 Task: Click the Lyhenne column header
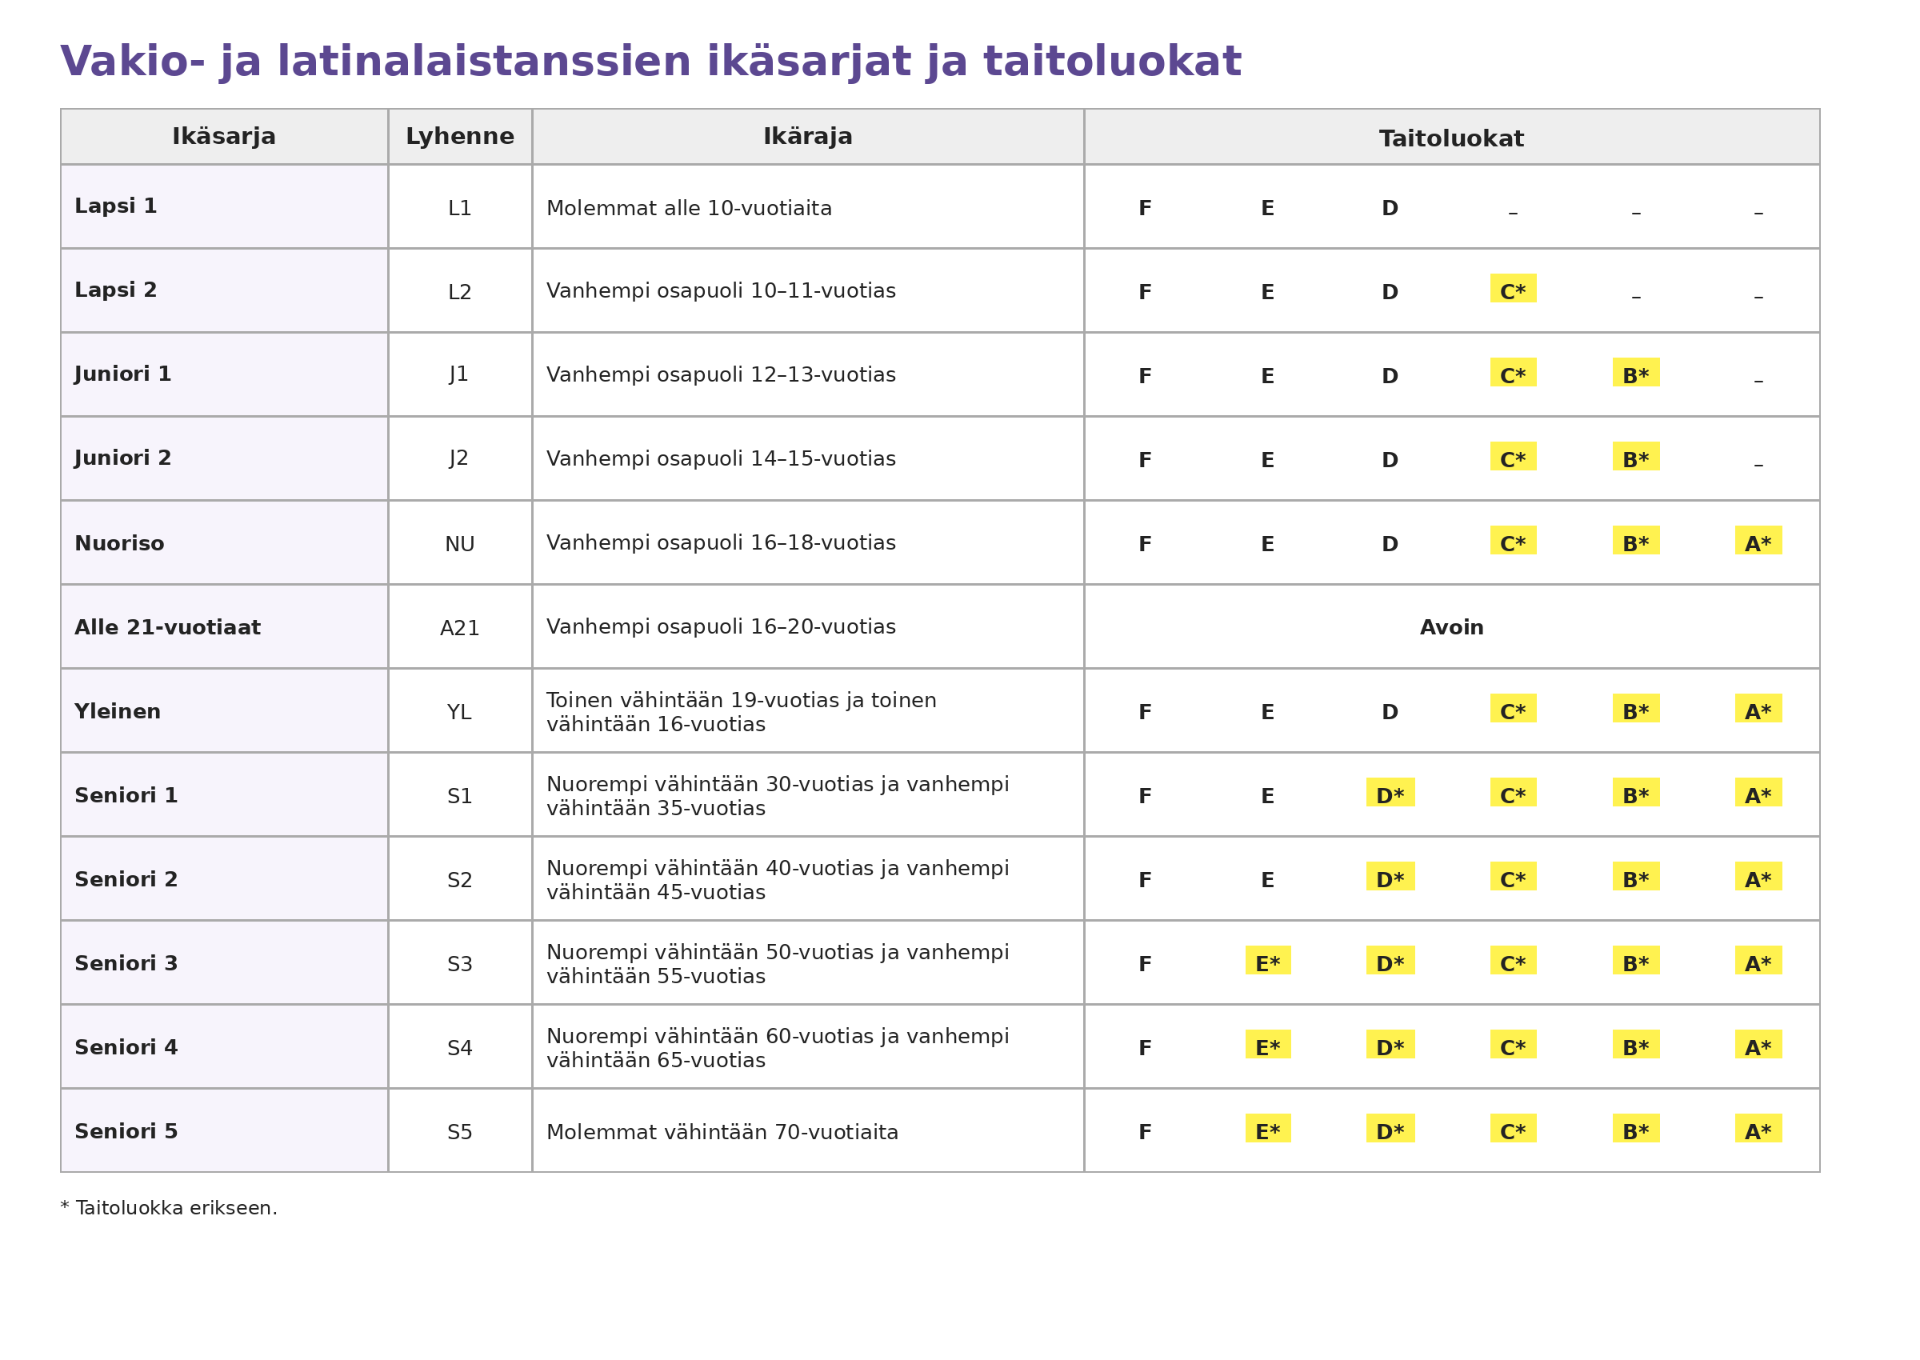(x=460, y=137)
